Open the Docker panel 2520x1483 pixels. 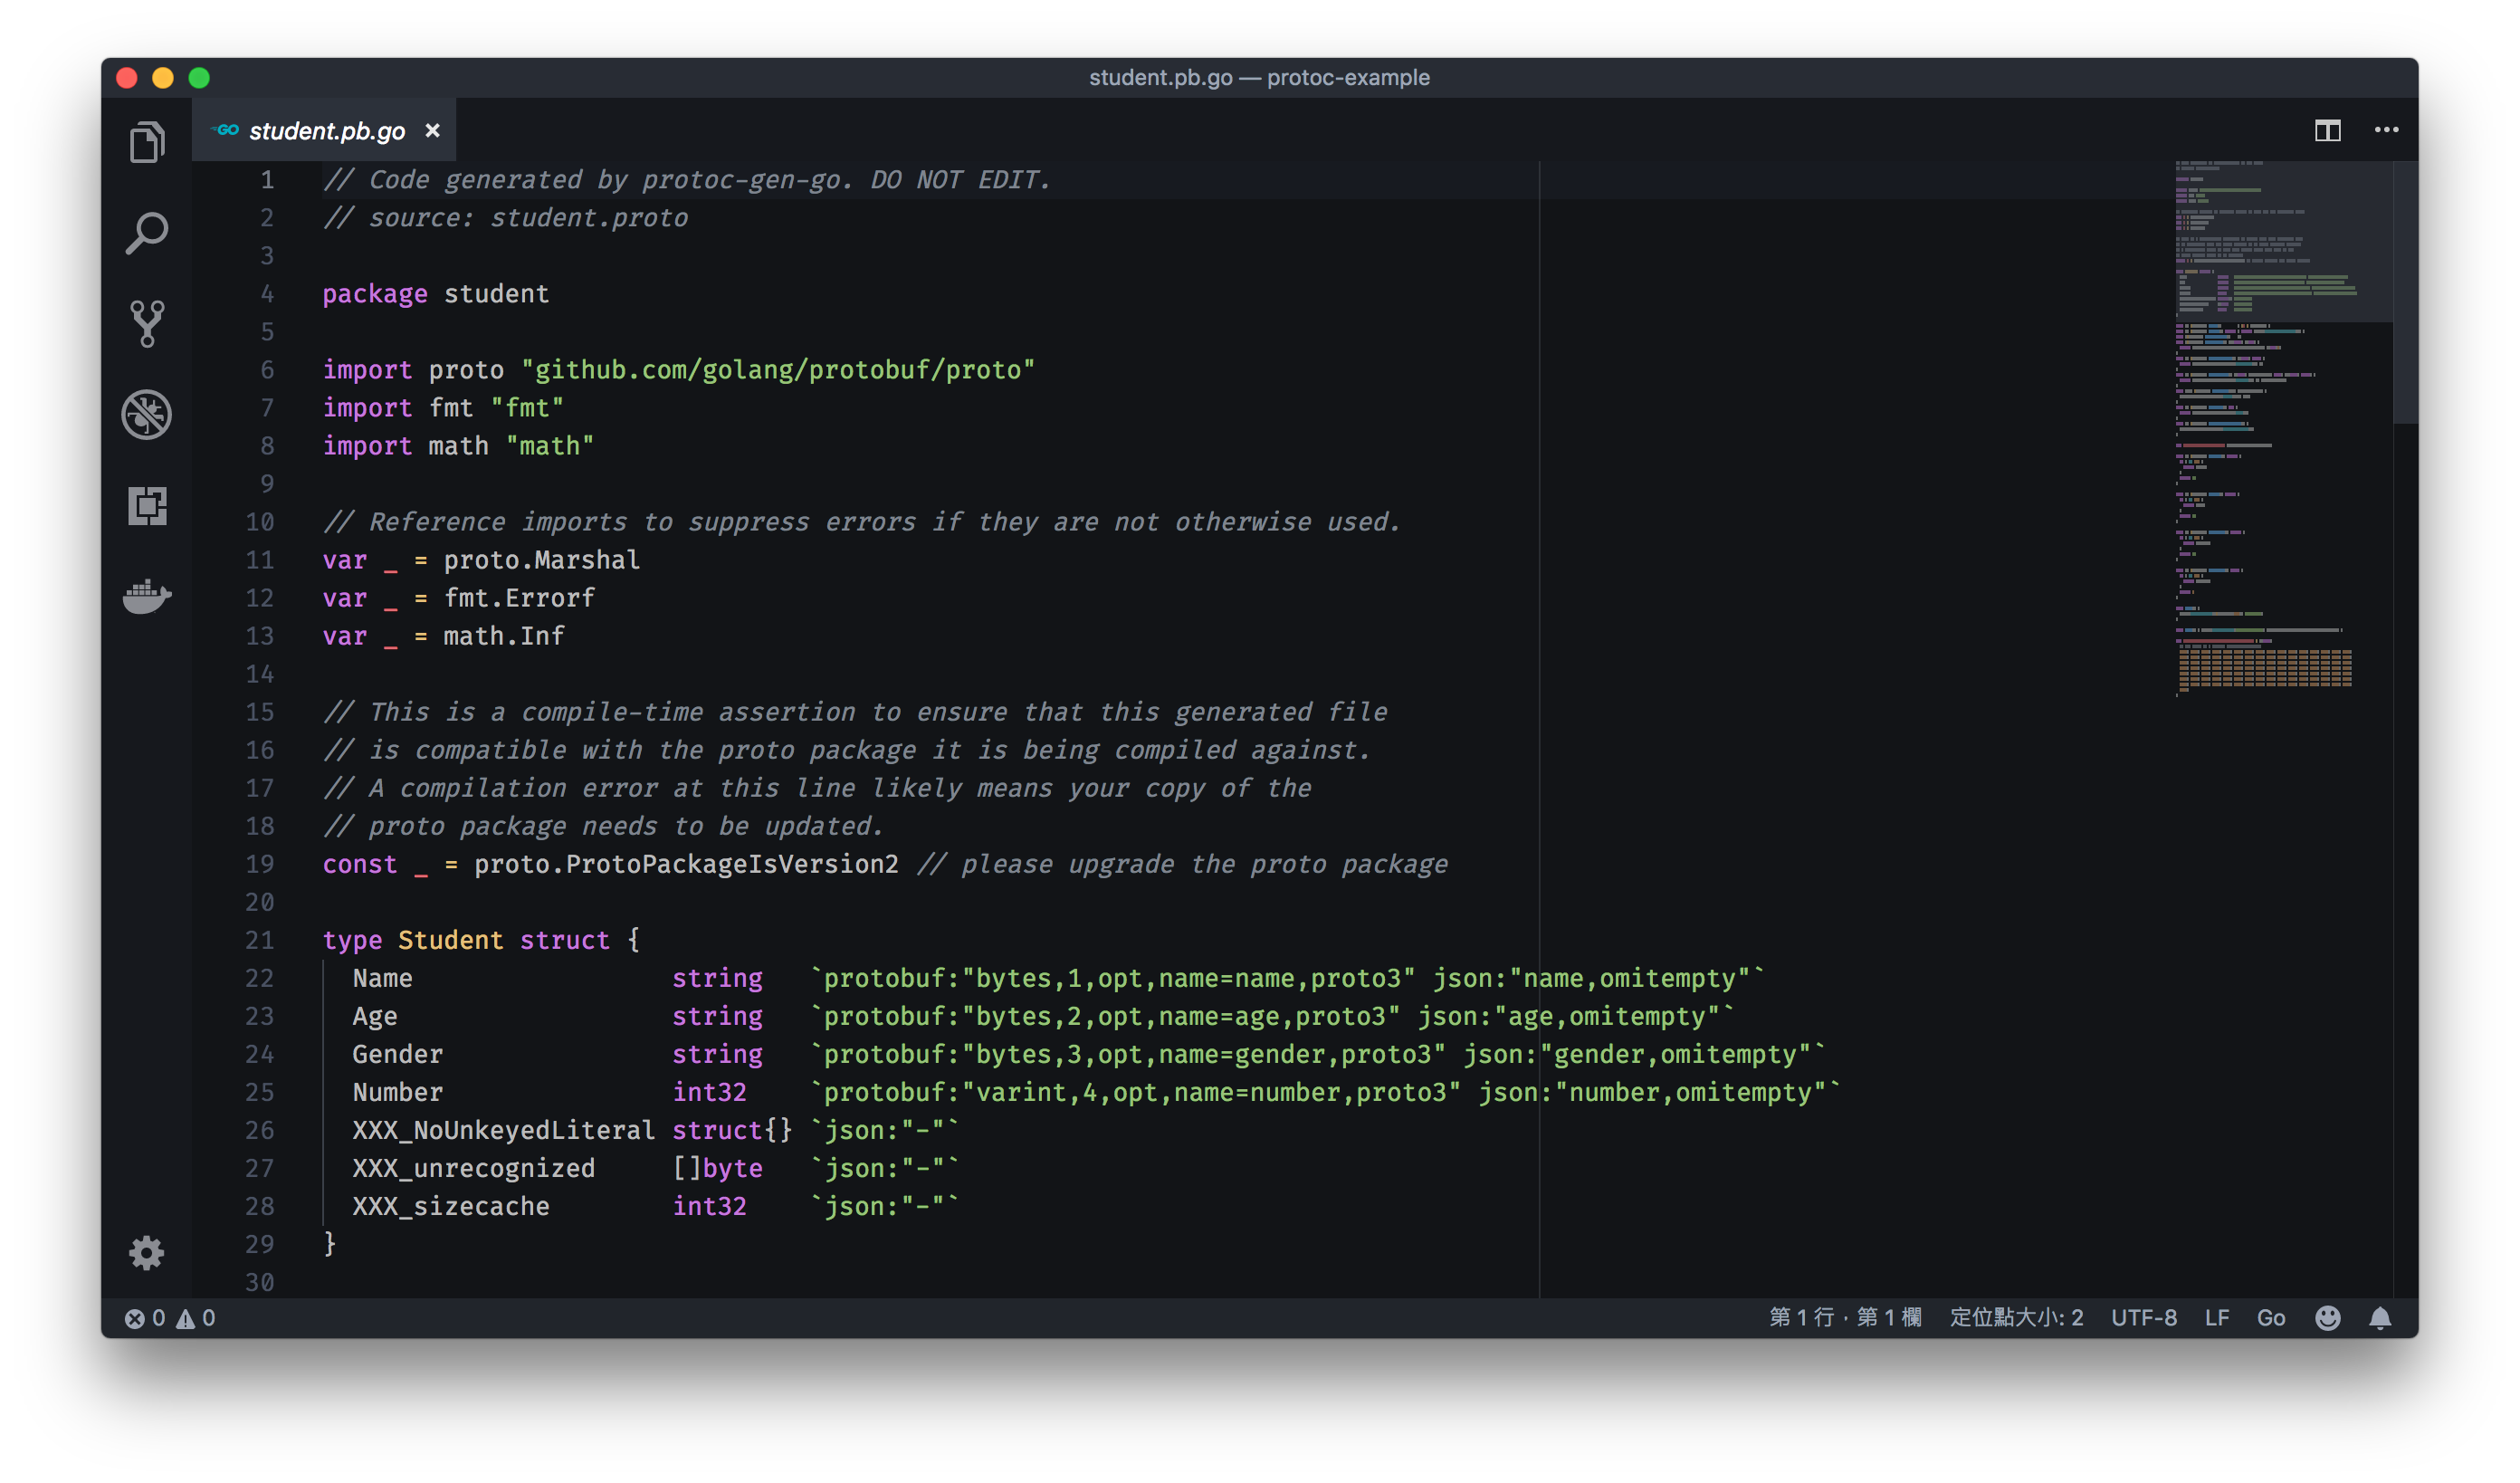click(x=147, y=596)
